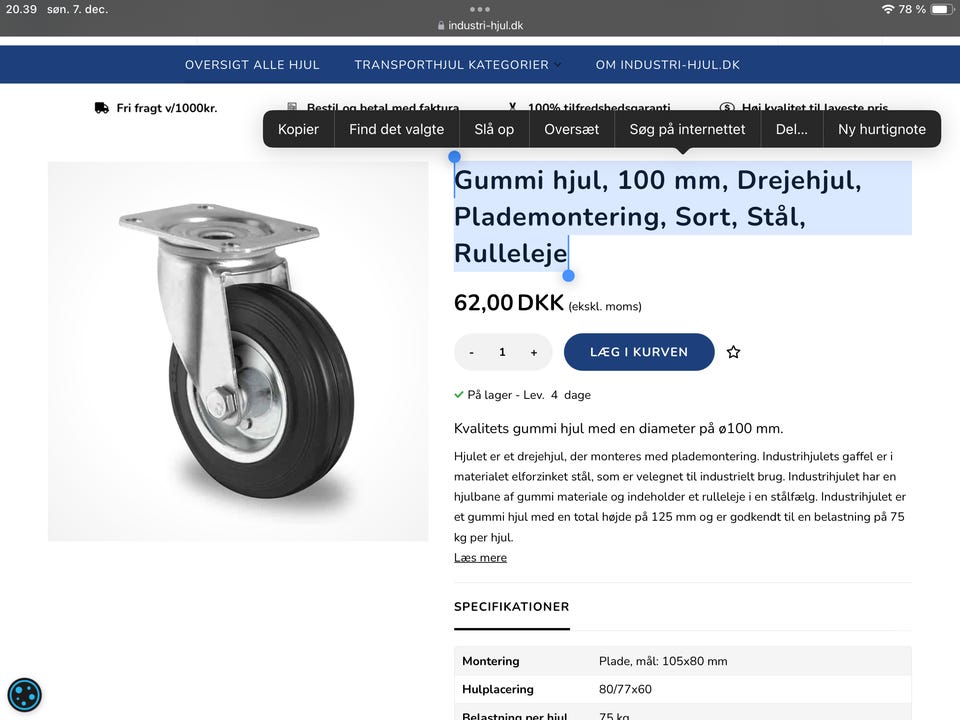Open Oversigt alle hjul navigation link
Image resolution: width=960 pixels, height=720 pixels.
[x=252, y=65]
